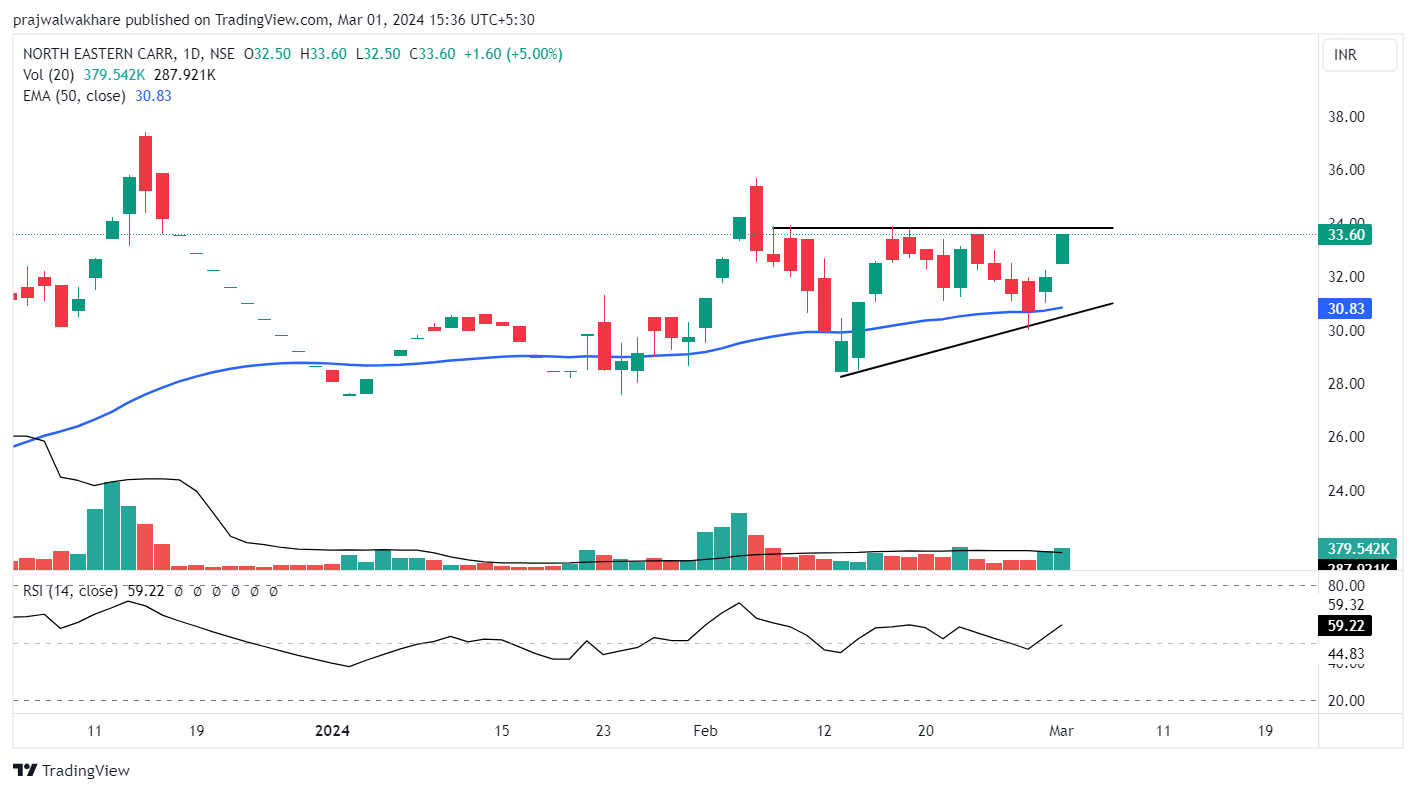Click the latest green candle near Mar
Screen dimensions: 1416x792
pyautogui.click(x=1062, y=249)
